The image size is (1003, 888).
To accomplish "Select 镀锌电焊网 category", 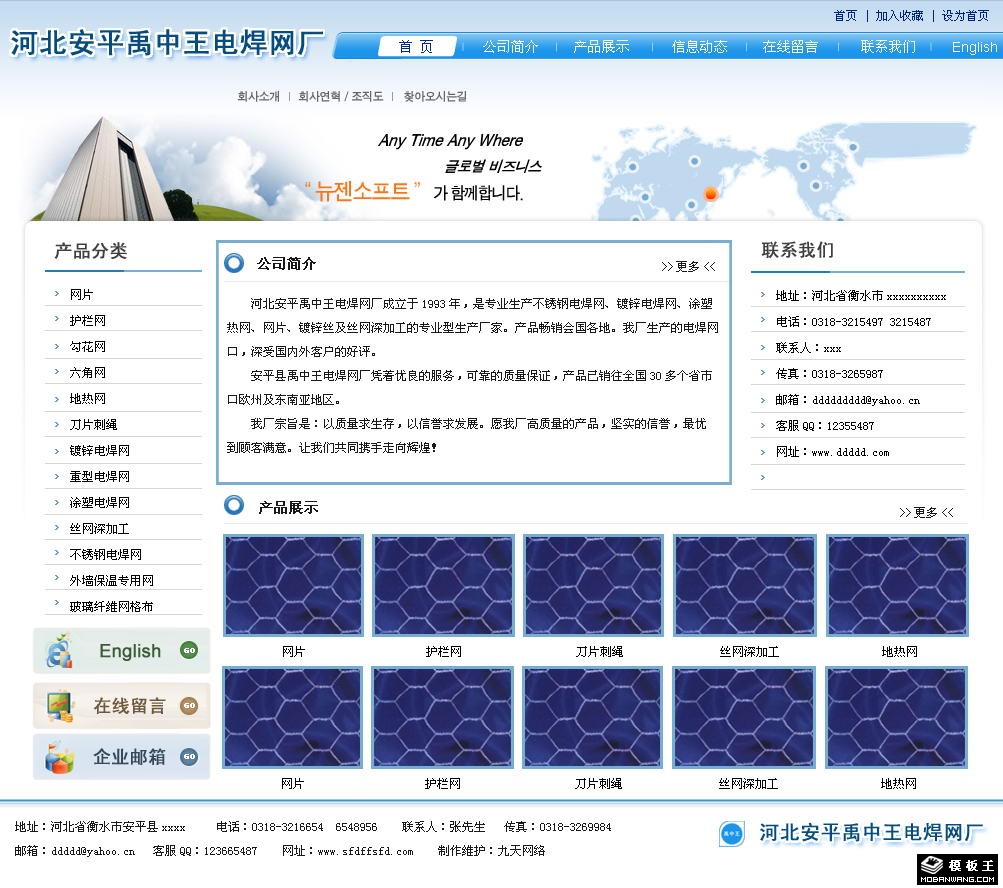I will pos(100,450).
